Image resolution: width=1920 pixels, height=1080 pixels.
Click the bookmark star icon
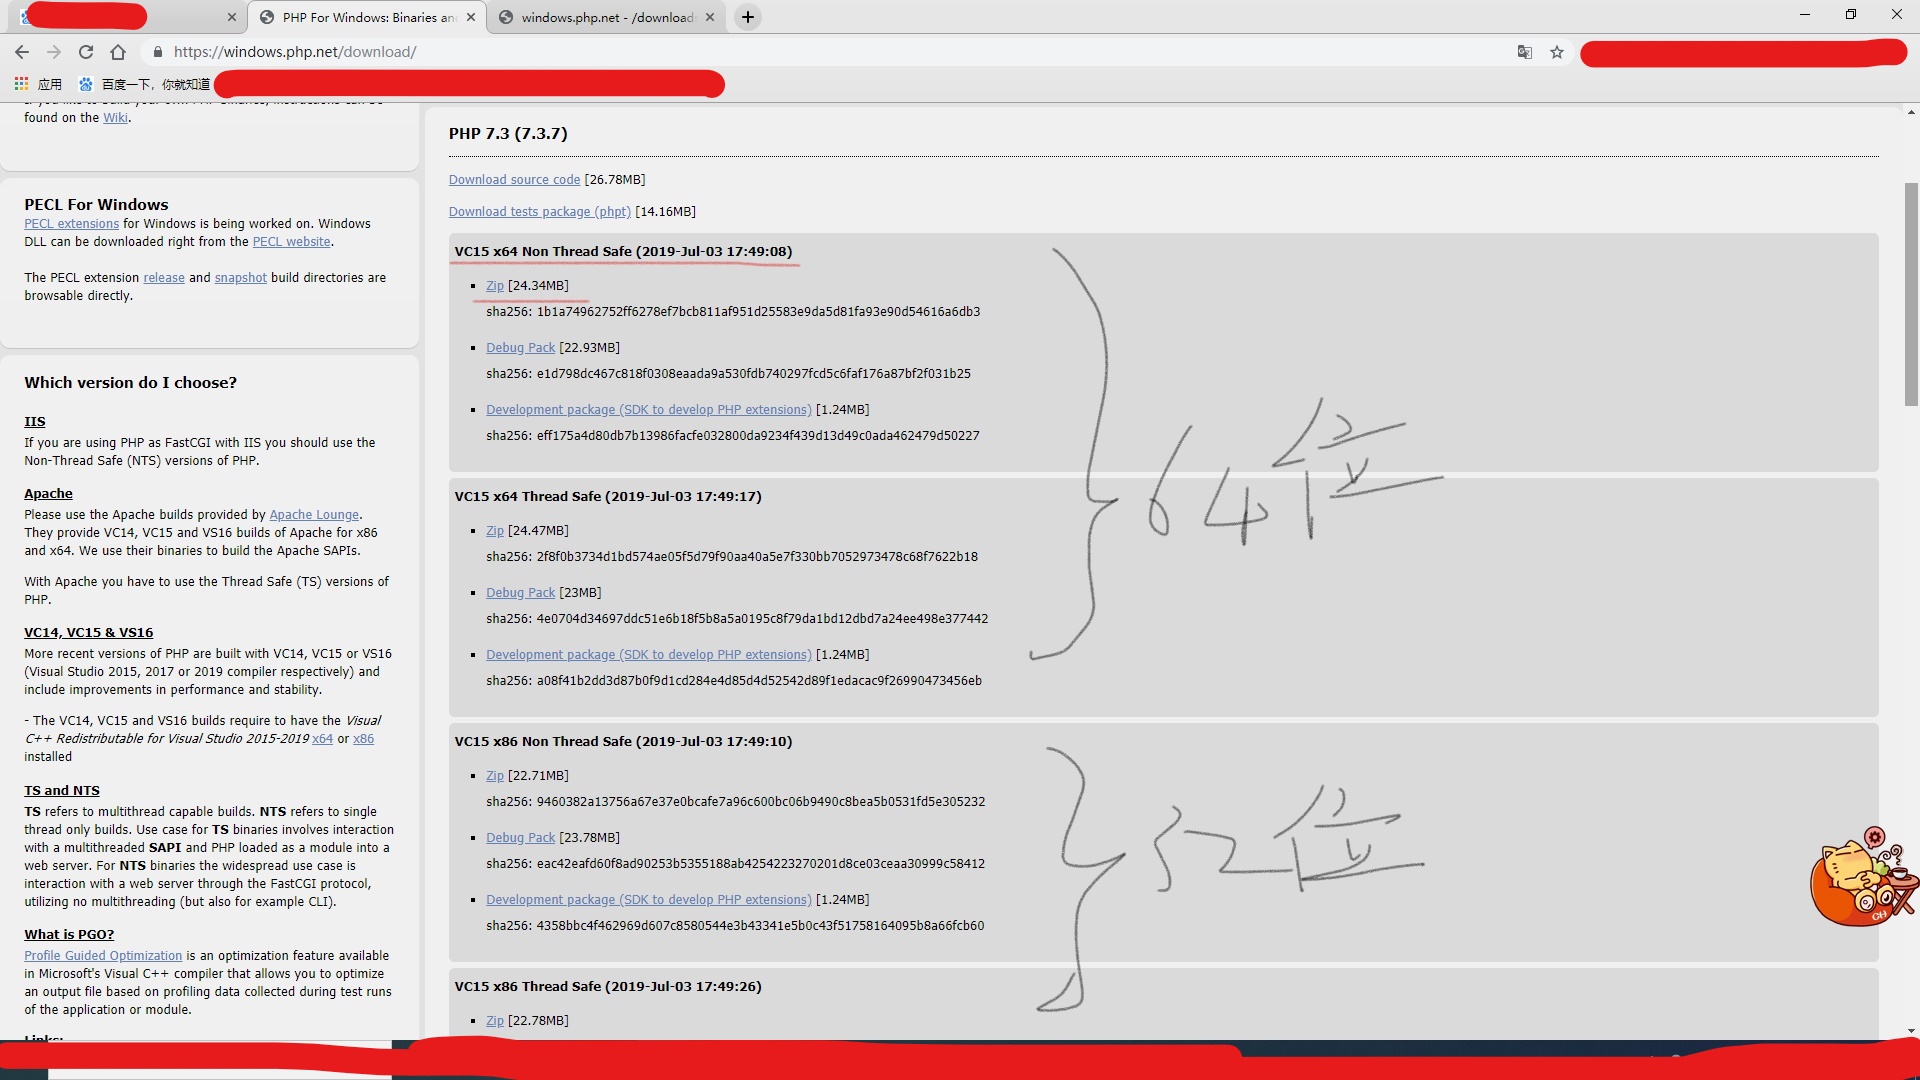point(1557,52)
